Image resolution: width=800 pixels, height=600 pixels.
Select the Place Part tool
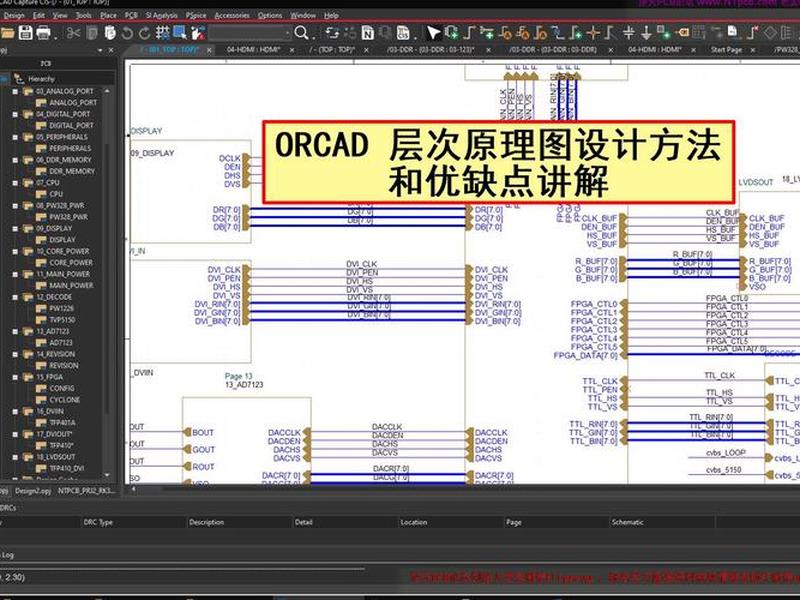pyautogui.click(x=452, y=33)
